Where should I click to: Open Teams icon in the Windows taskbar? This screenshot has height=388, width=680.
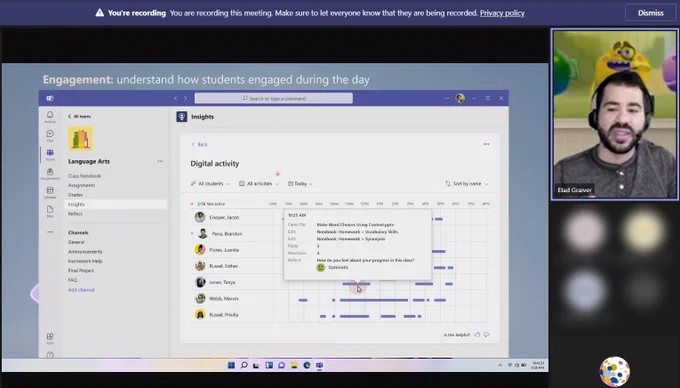pyautogui.click(x=319, y=365)
